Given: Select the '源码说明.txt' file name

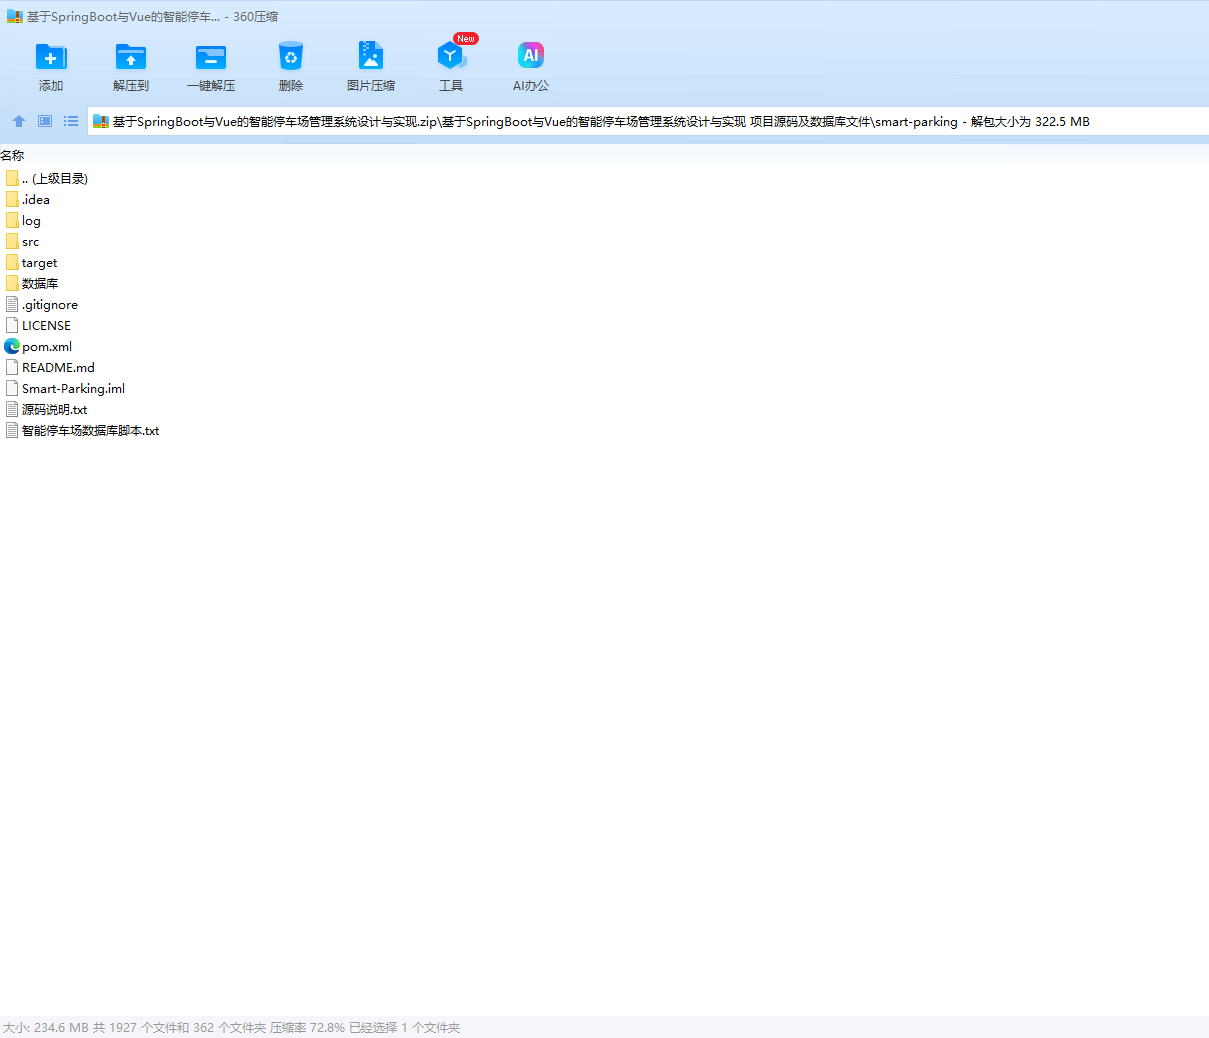Looking at the screenshot, I should pos(54,409).
